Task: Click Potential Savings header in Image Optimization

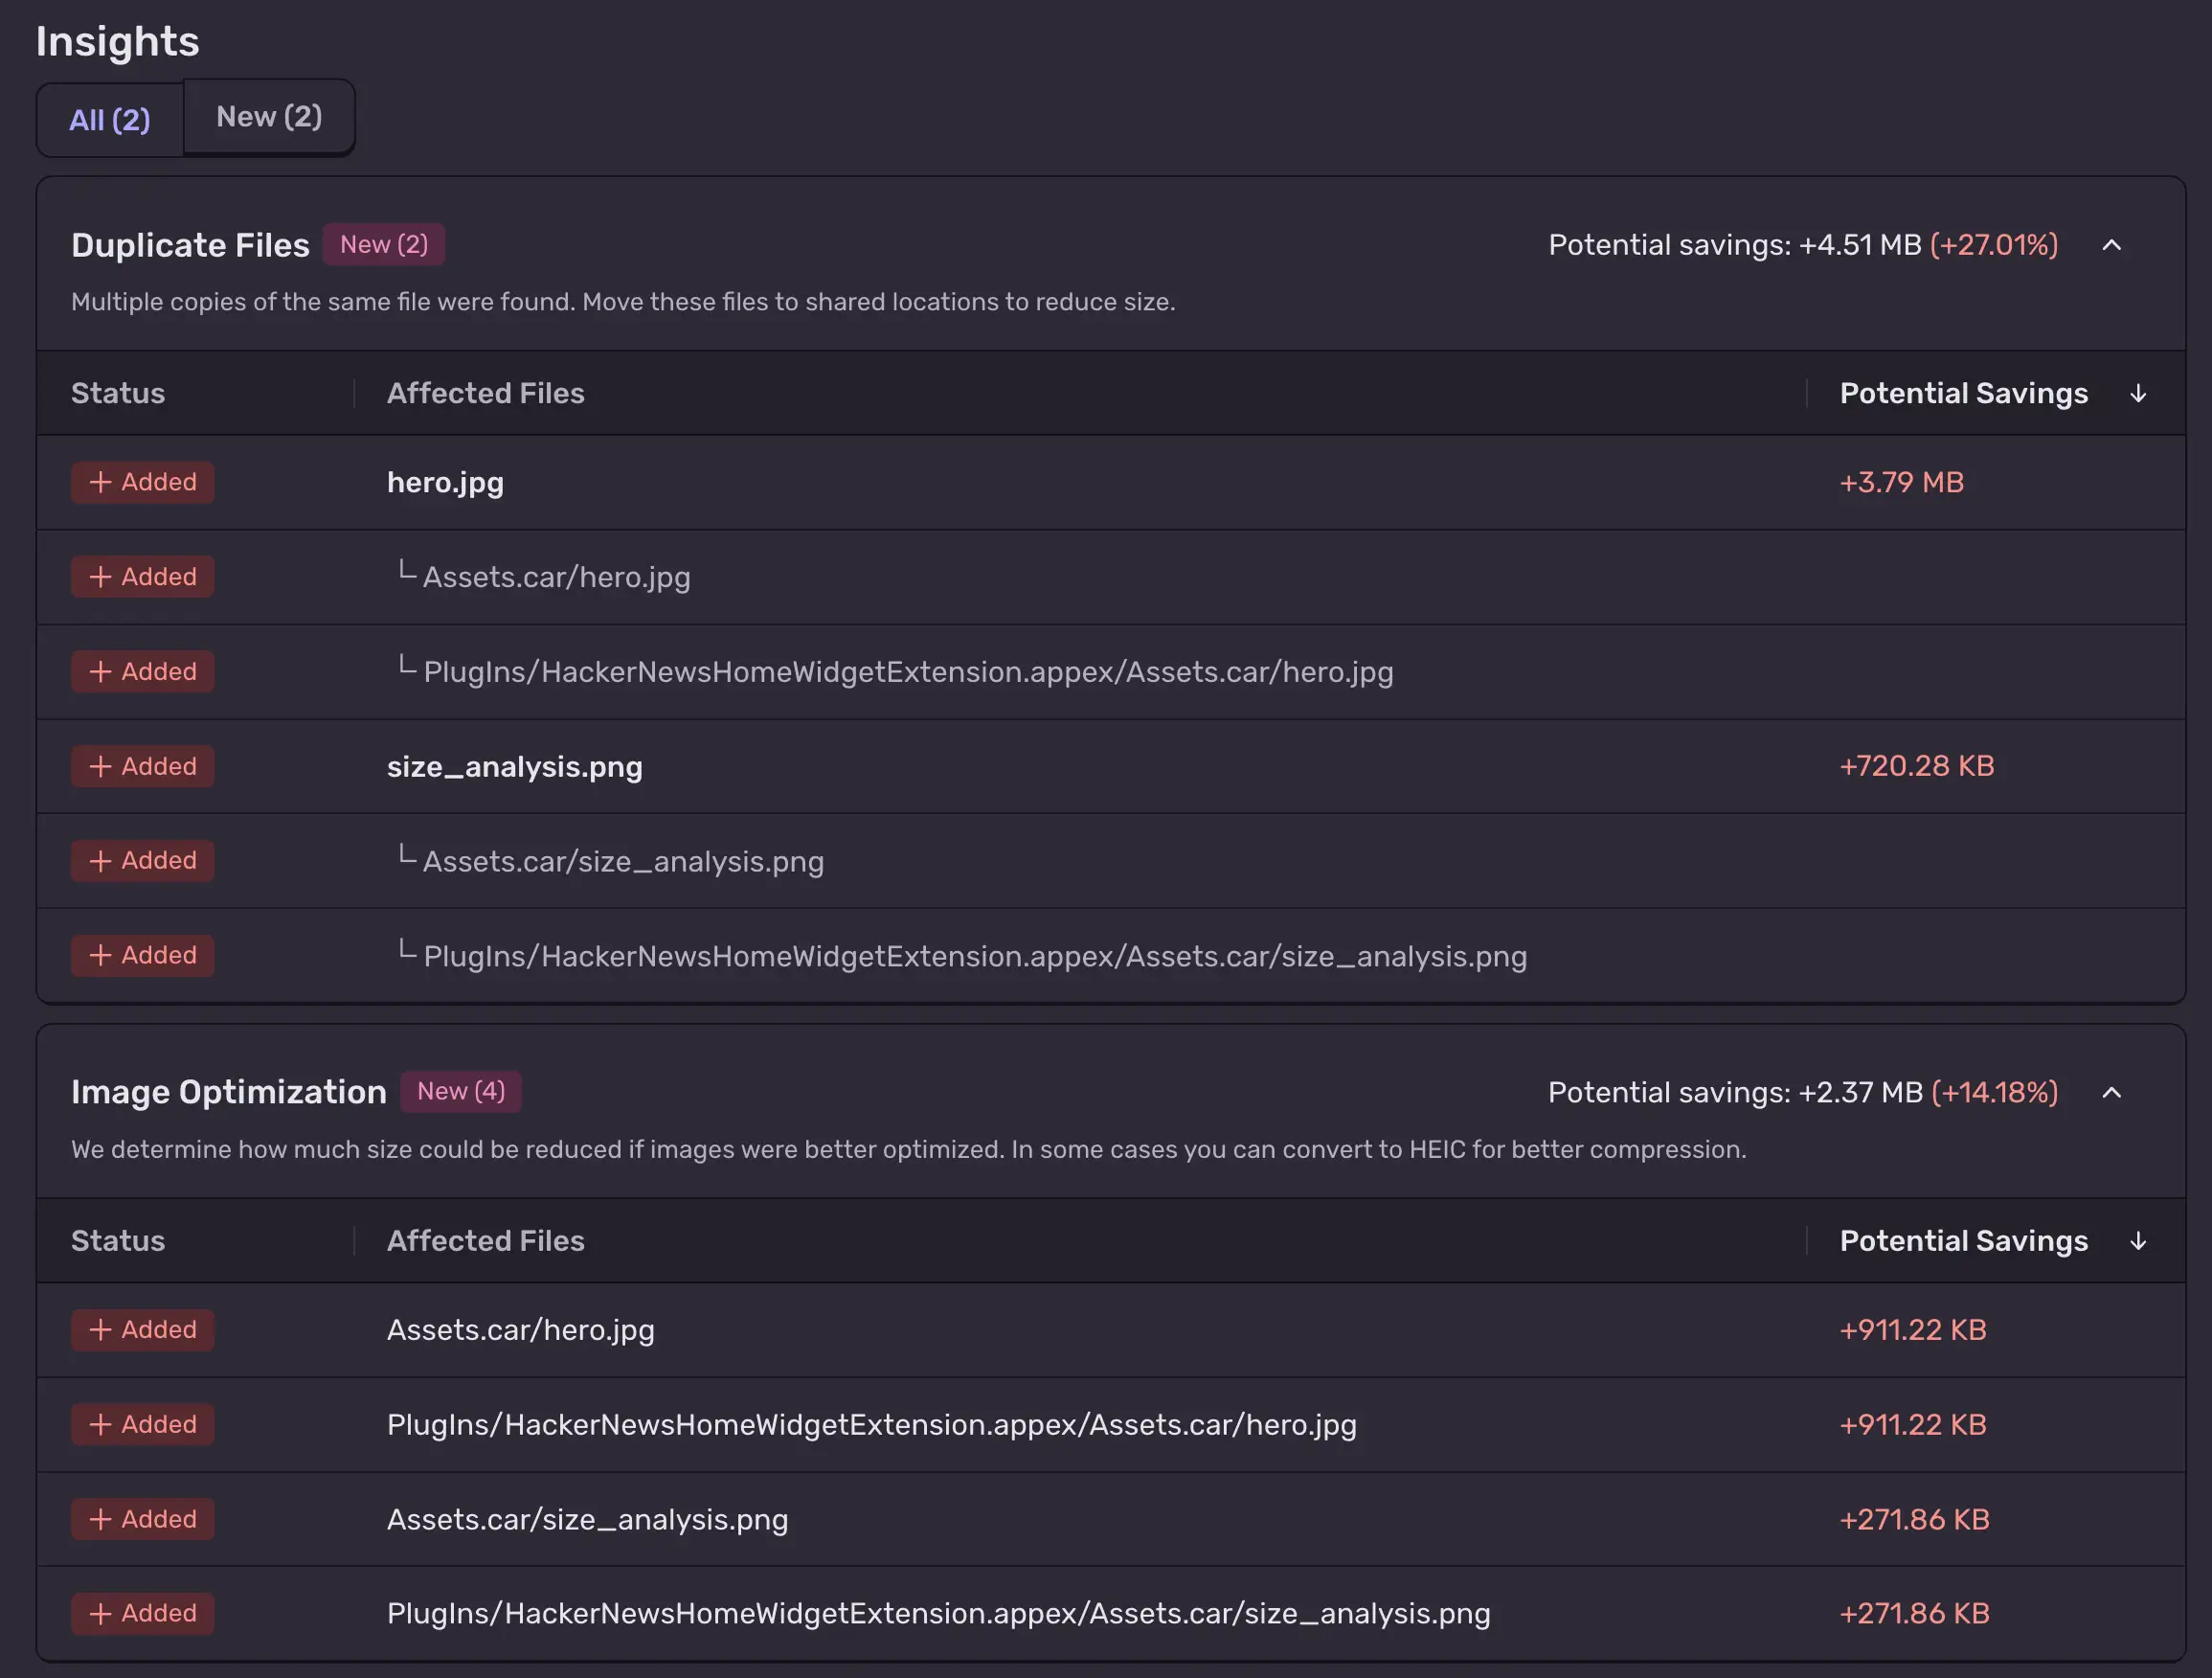Action: (x=1963, y=1240)
